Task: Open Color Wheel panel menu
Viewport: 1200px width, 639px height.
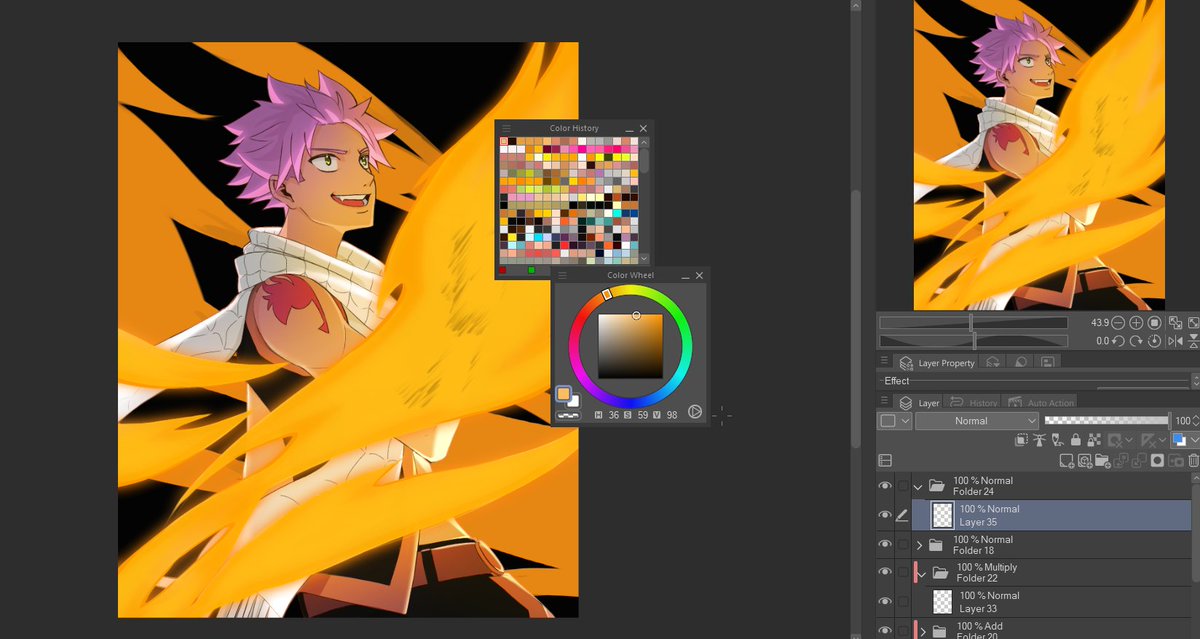Action: click(x=562, y=275)
